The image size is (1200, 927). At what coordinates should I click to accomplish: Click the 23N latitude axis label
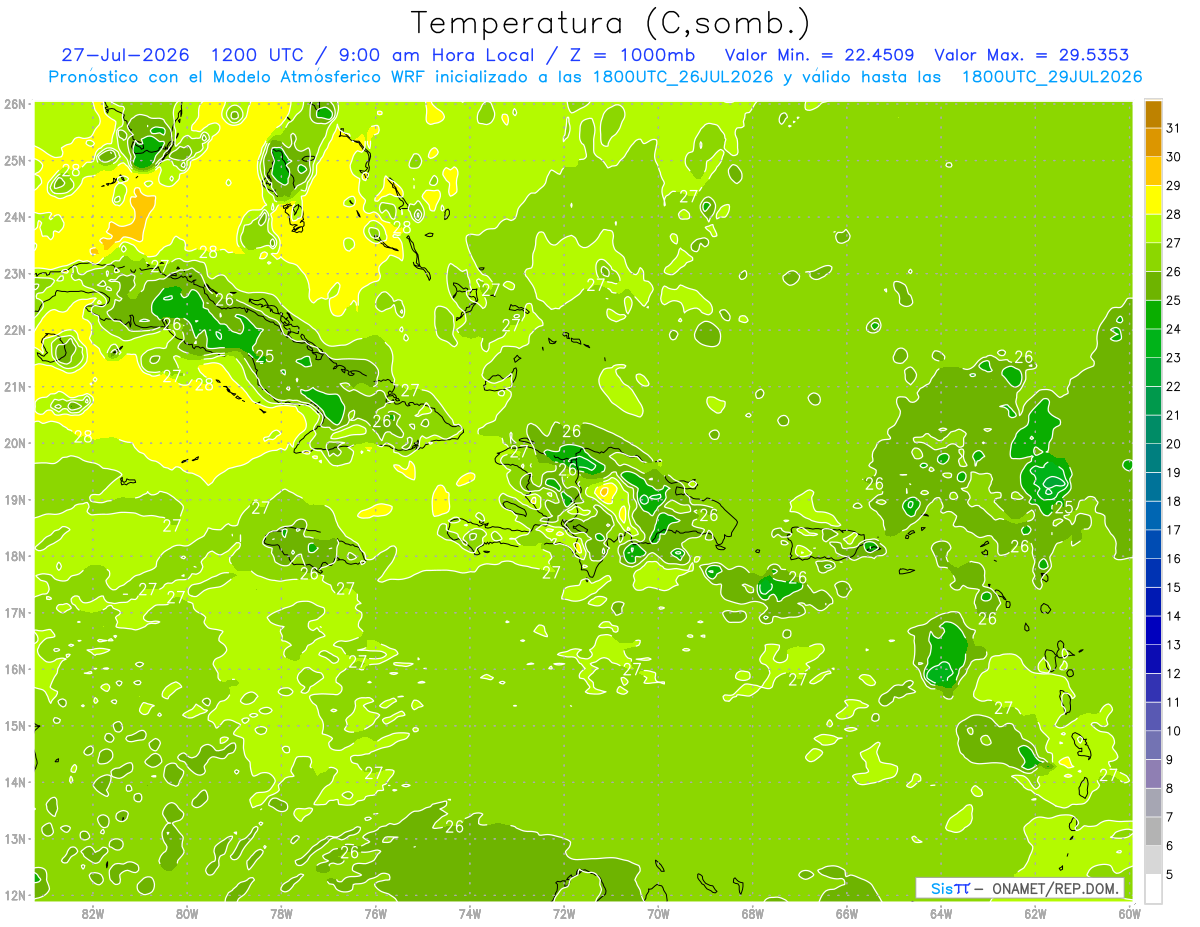(x=15, y=274)
